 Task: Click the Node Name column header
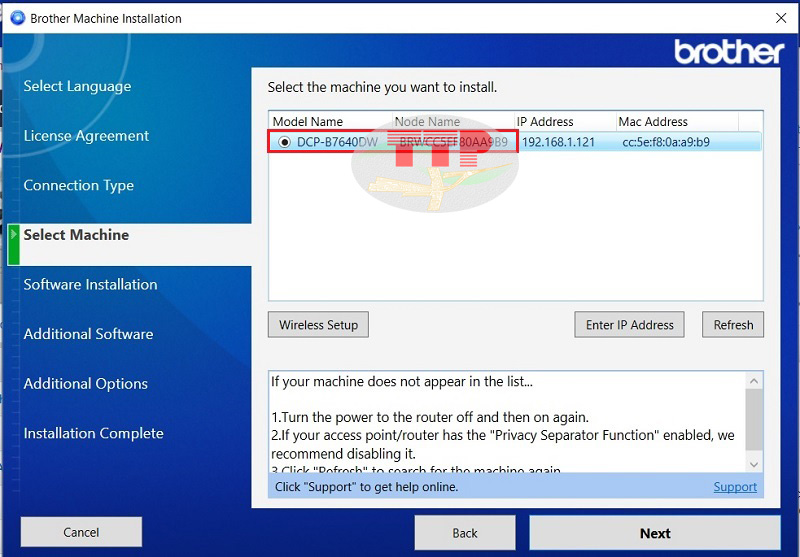(453, 121)
